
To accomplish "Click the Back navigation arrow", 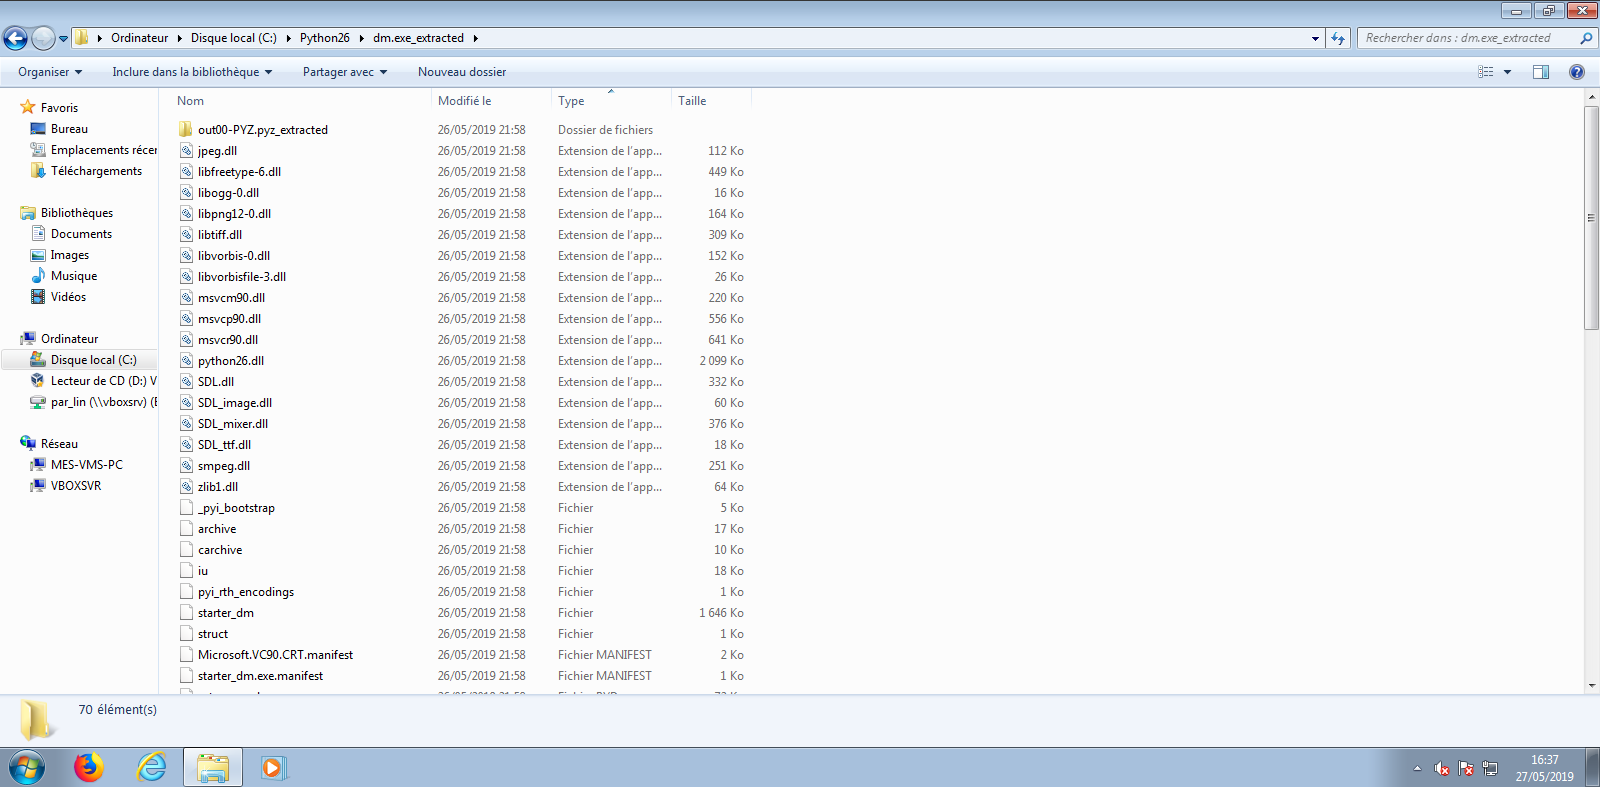I will click(x=15, y=39).
